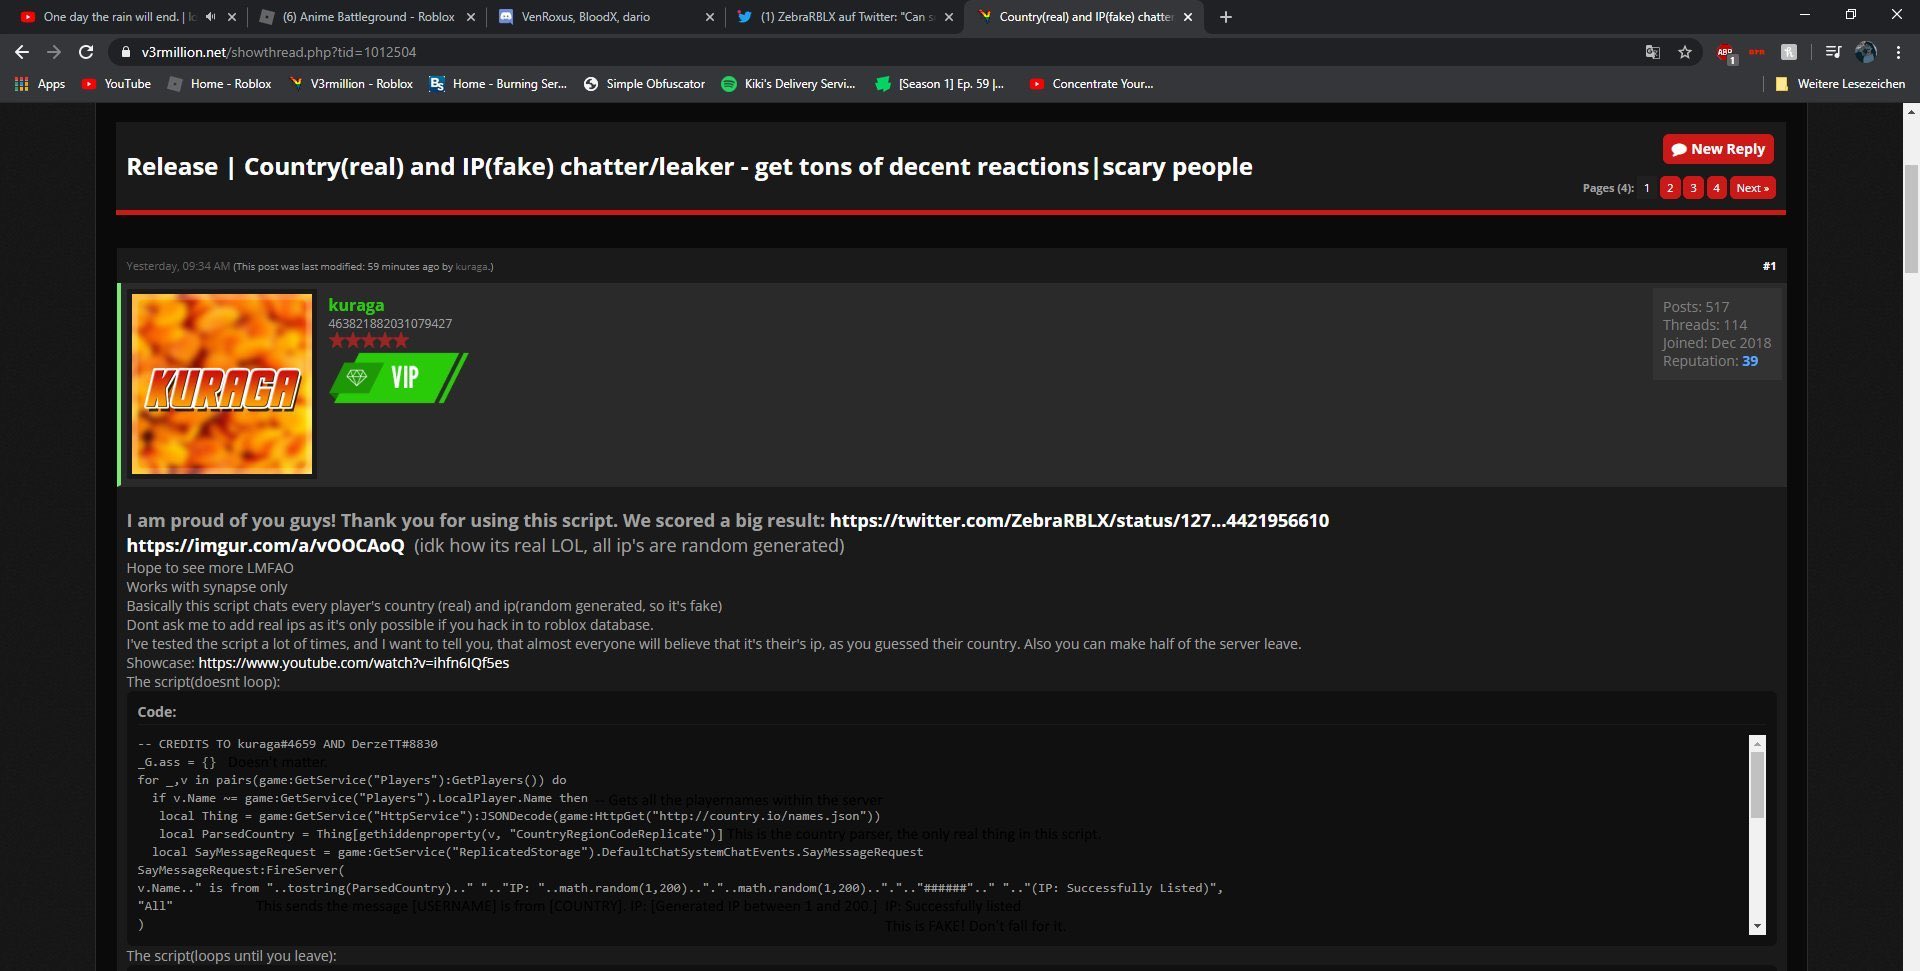Close the Anime Battleground Roblox tab

(x=471, y=17)
